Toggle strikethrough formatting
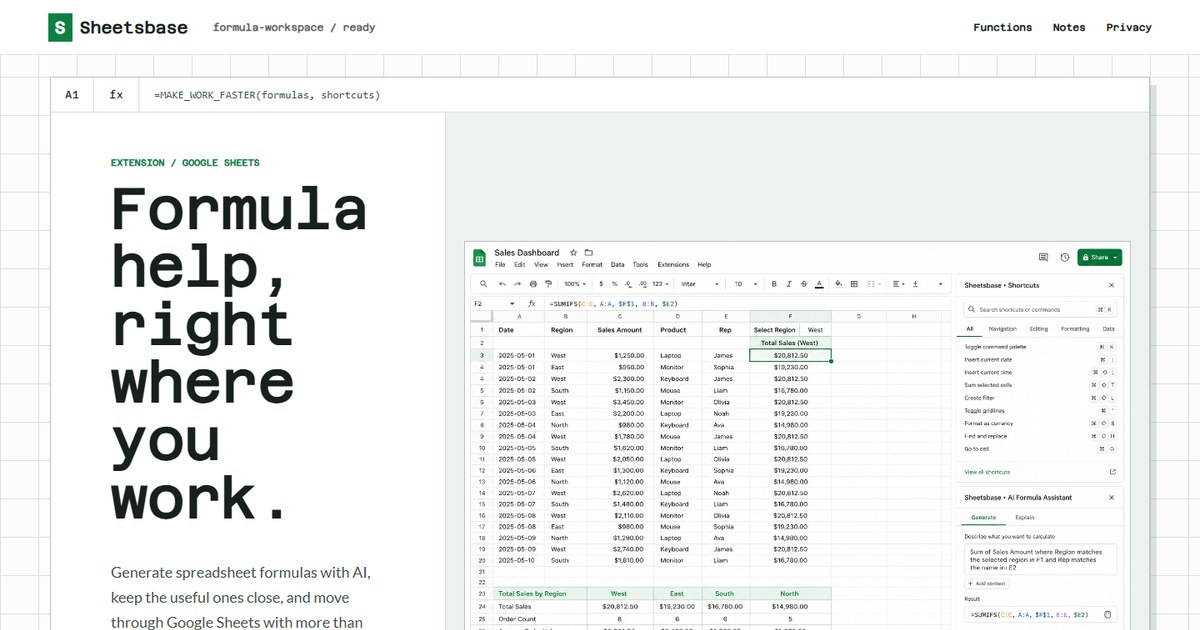 coord(804,284)
